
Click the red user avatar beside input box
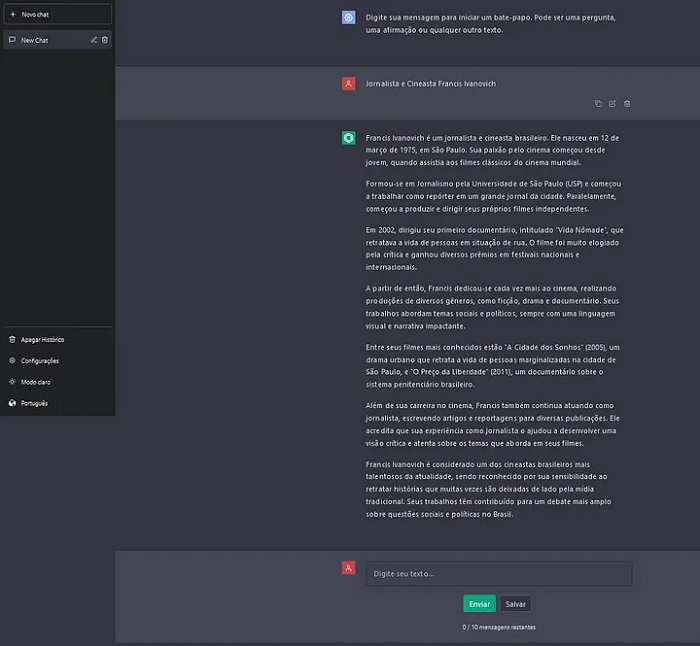pos(348,568)
